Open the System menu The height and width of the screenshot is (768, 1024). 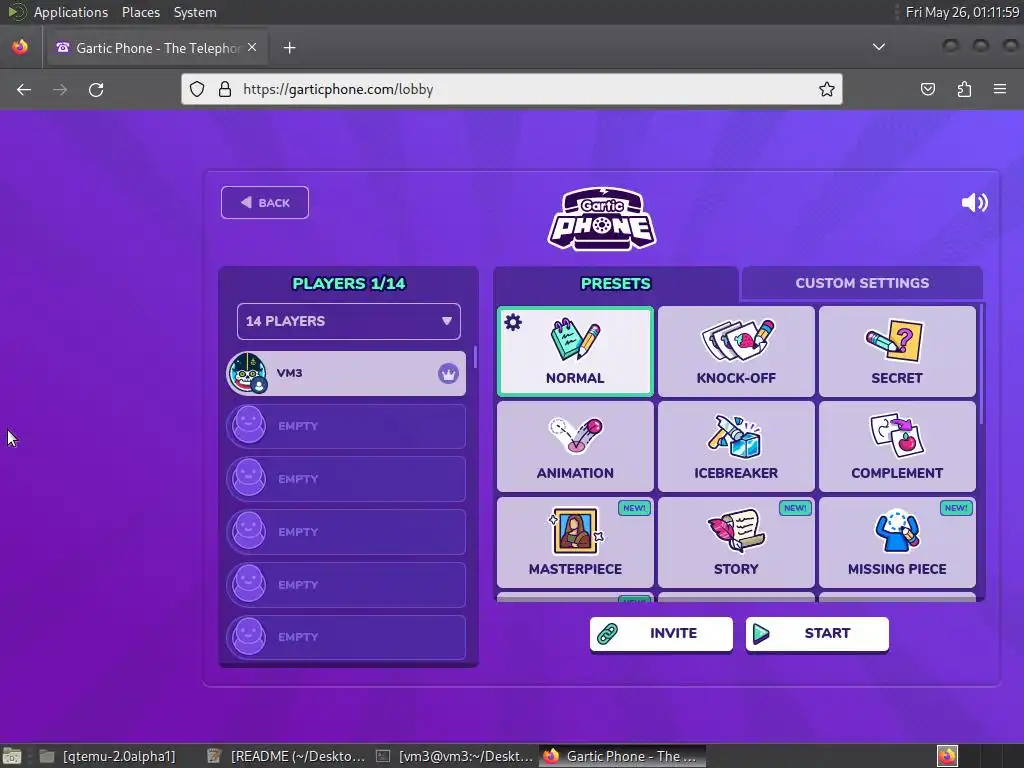(195, 12)
